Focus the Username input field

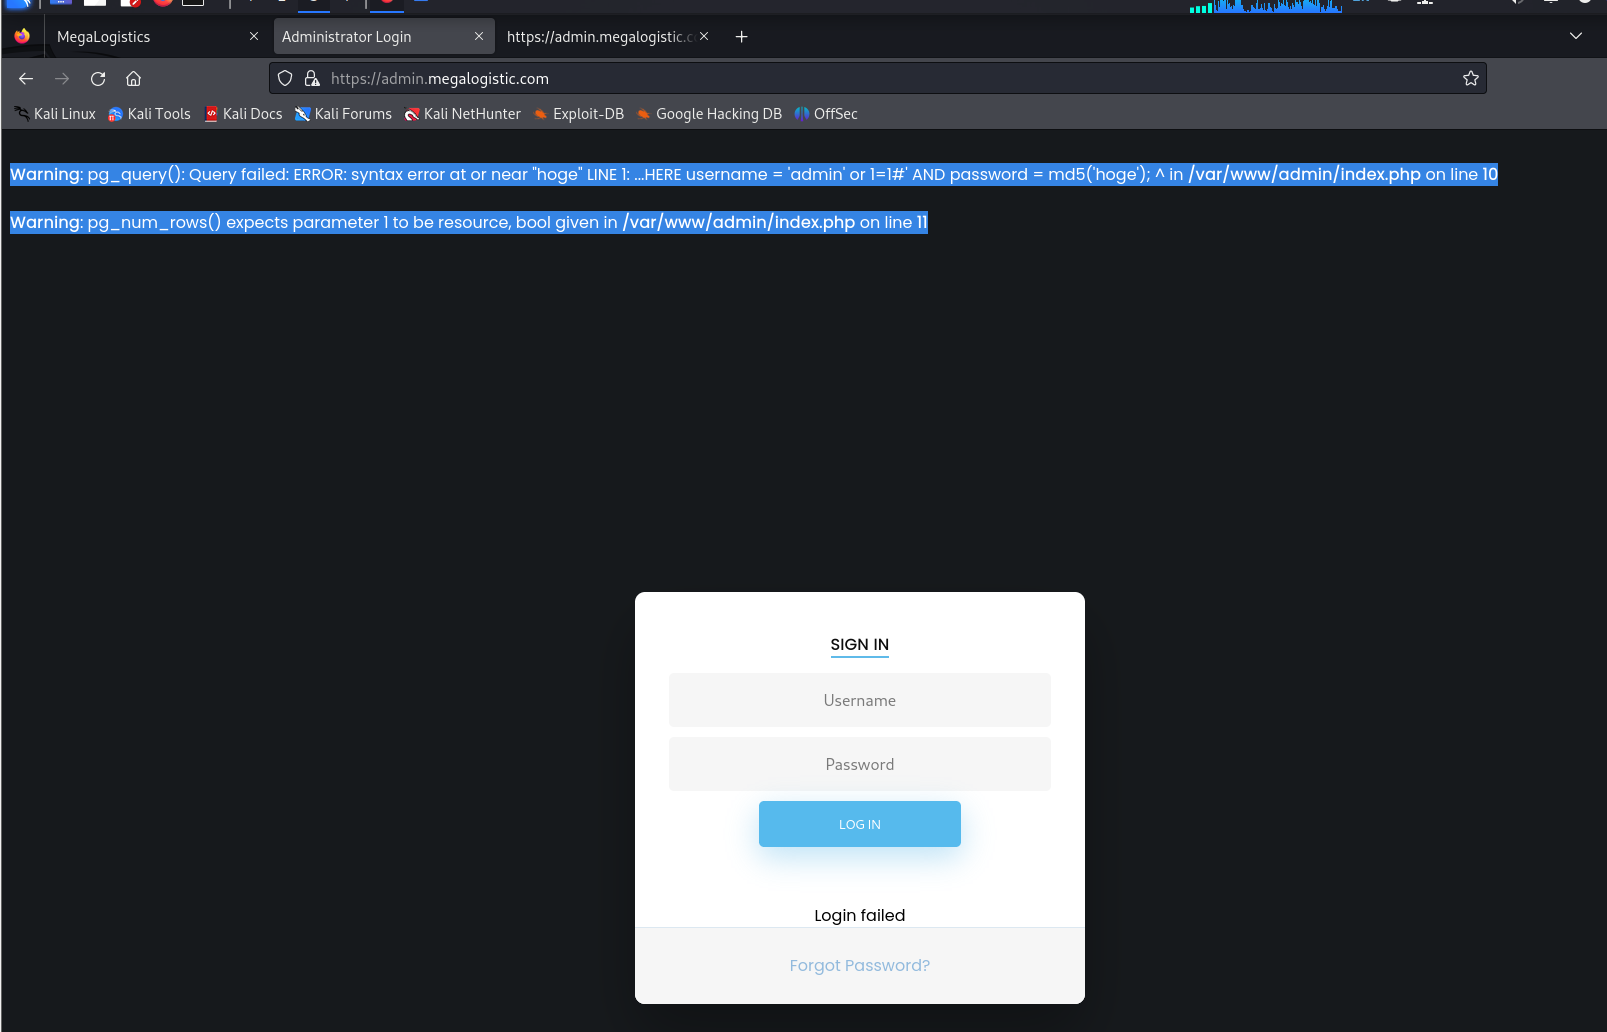click(x=859, y=700)
